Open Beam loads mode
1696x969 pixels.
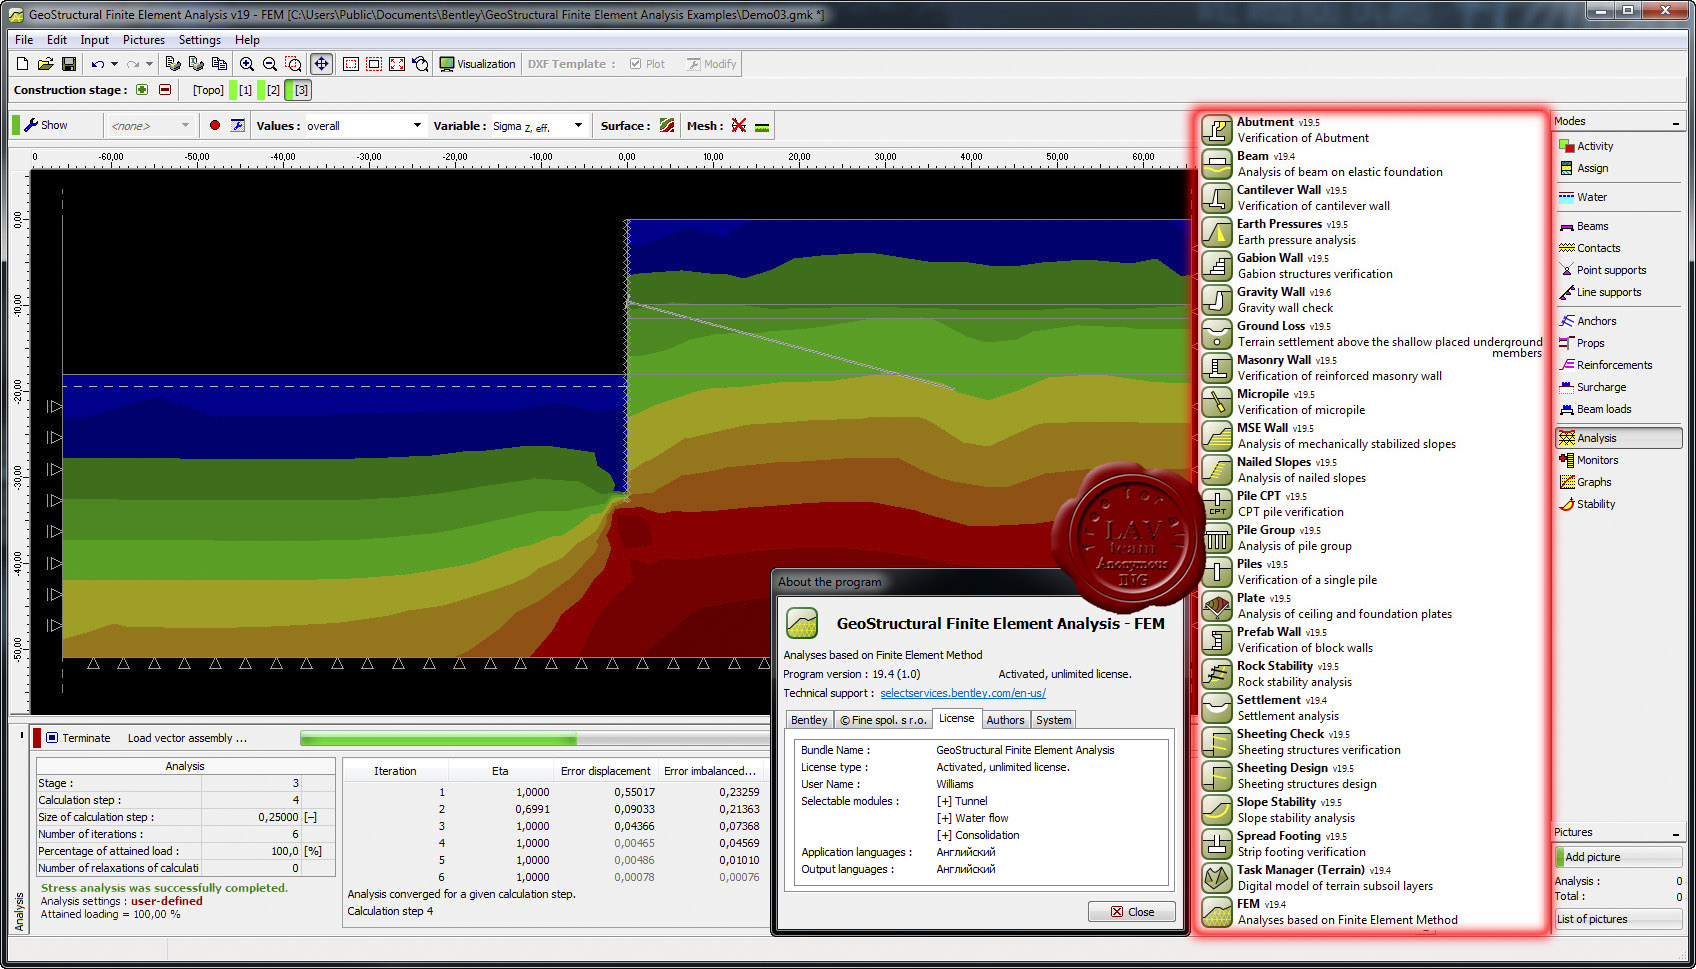tap(1595, 409)
